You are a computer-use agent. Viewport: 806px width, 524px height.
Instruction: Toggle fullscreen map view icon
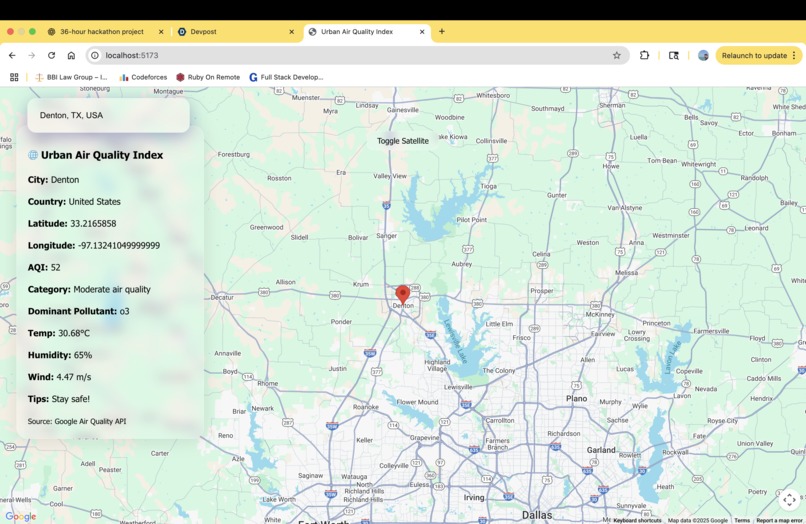790,499
